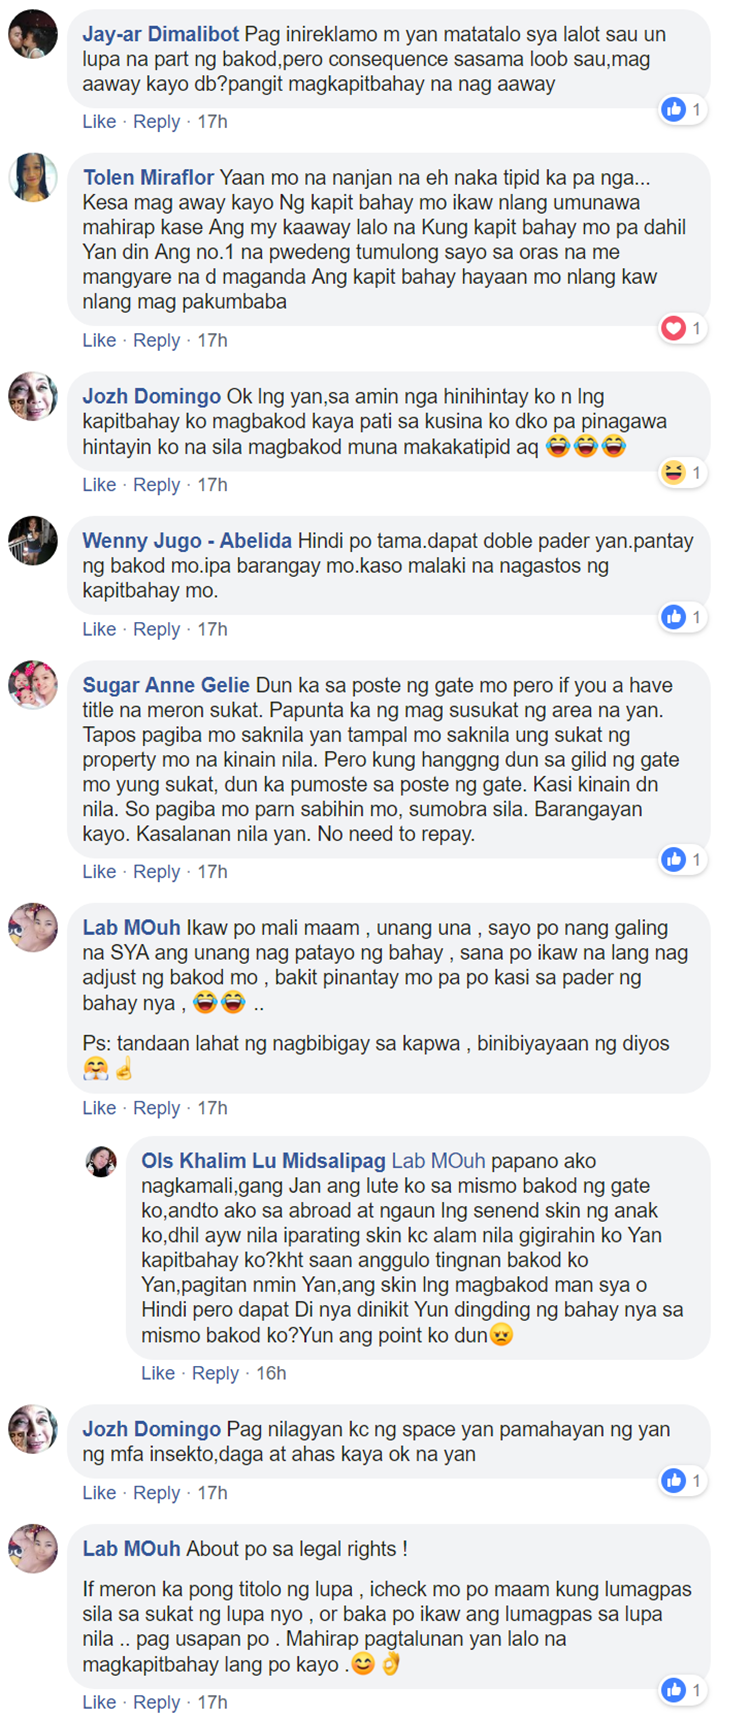Open the Wenny Jugo - Abelida profile name
The width and height of the screenshot is (750, 1719).
(187, 541)
